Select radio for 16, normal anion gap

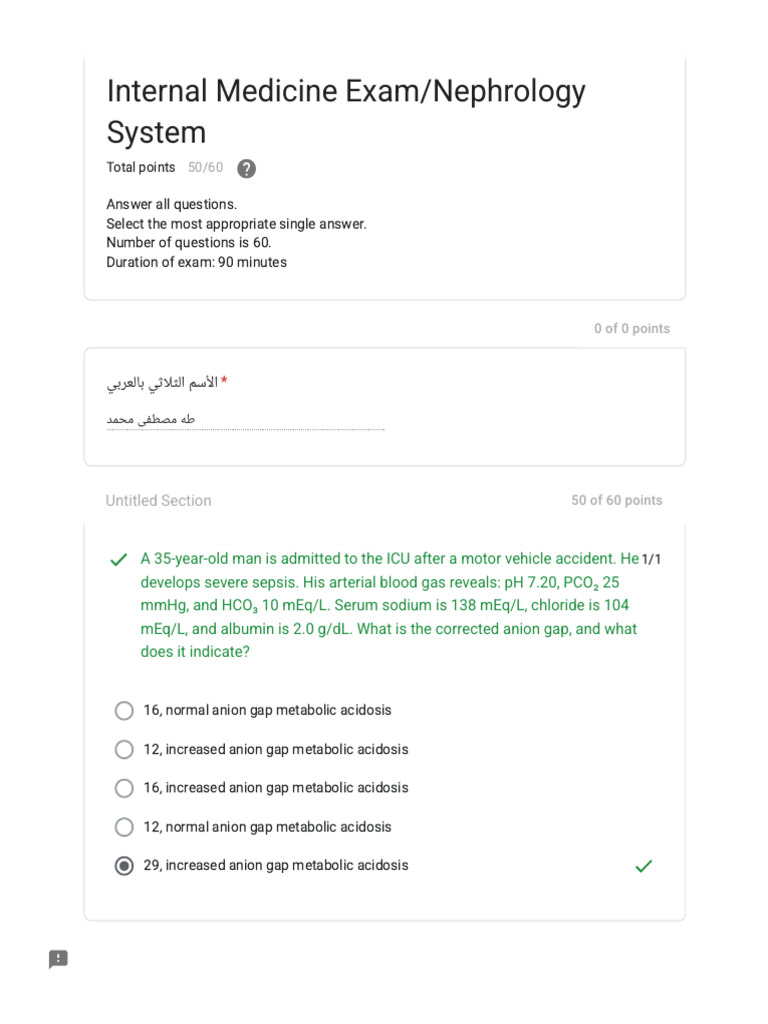(x=124, y=711)
